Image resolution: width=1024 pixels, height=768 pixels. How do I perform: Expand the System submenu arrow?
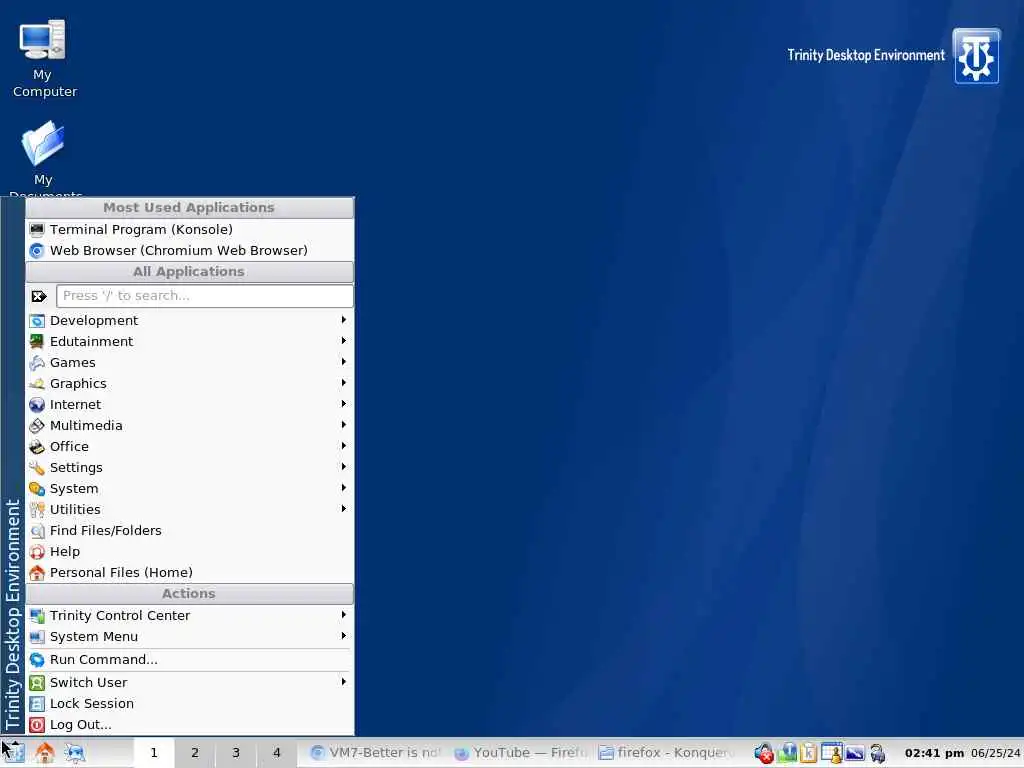(x=344, y=487)
